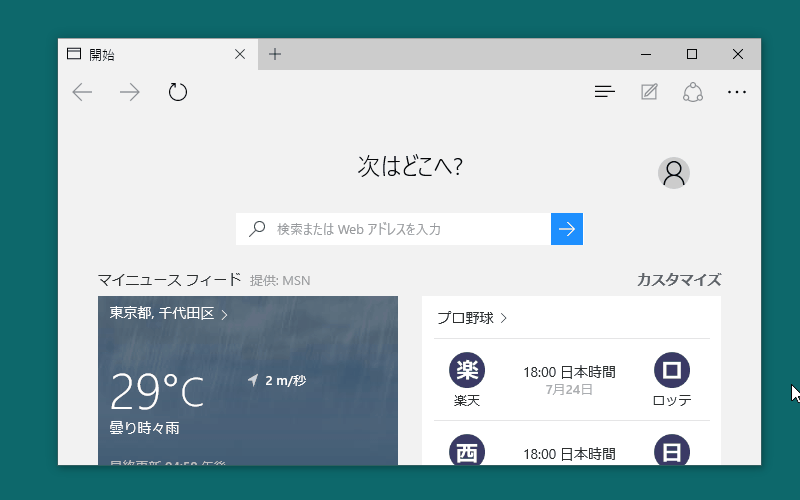Click the カスタマイズ link
Screen dimensions: 800x500
679,280
